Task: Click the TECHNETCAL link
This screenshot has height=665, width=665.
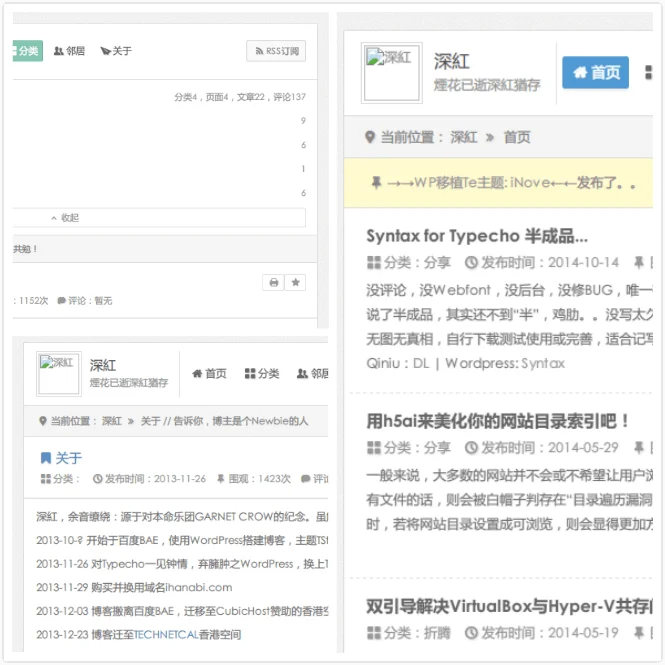Action: point(167,635)
